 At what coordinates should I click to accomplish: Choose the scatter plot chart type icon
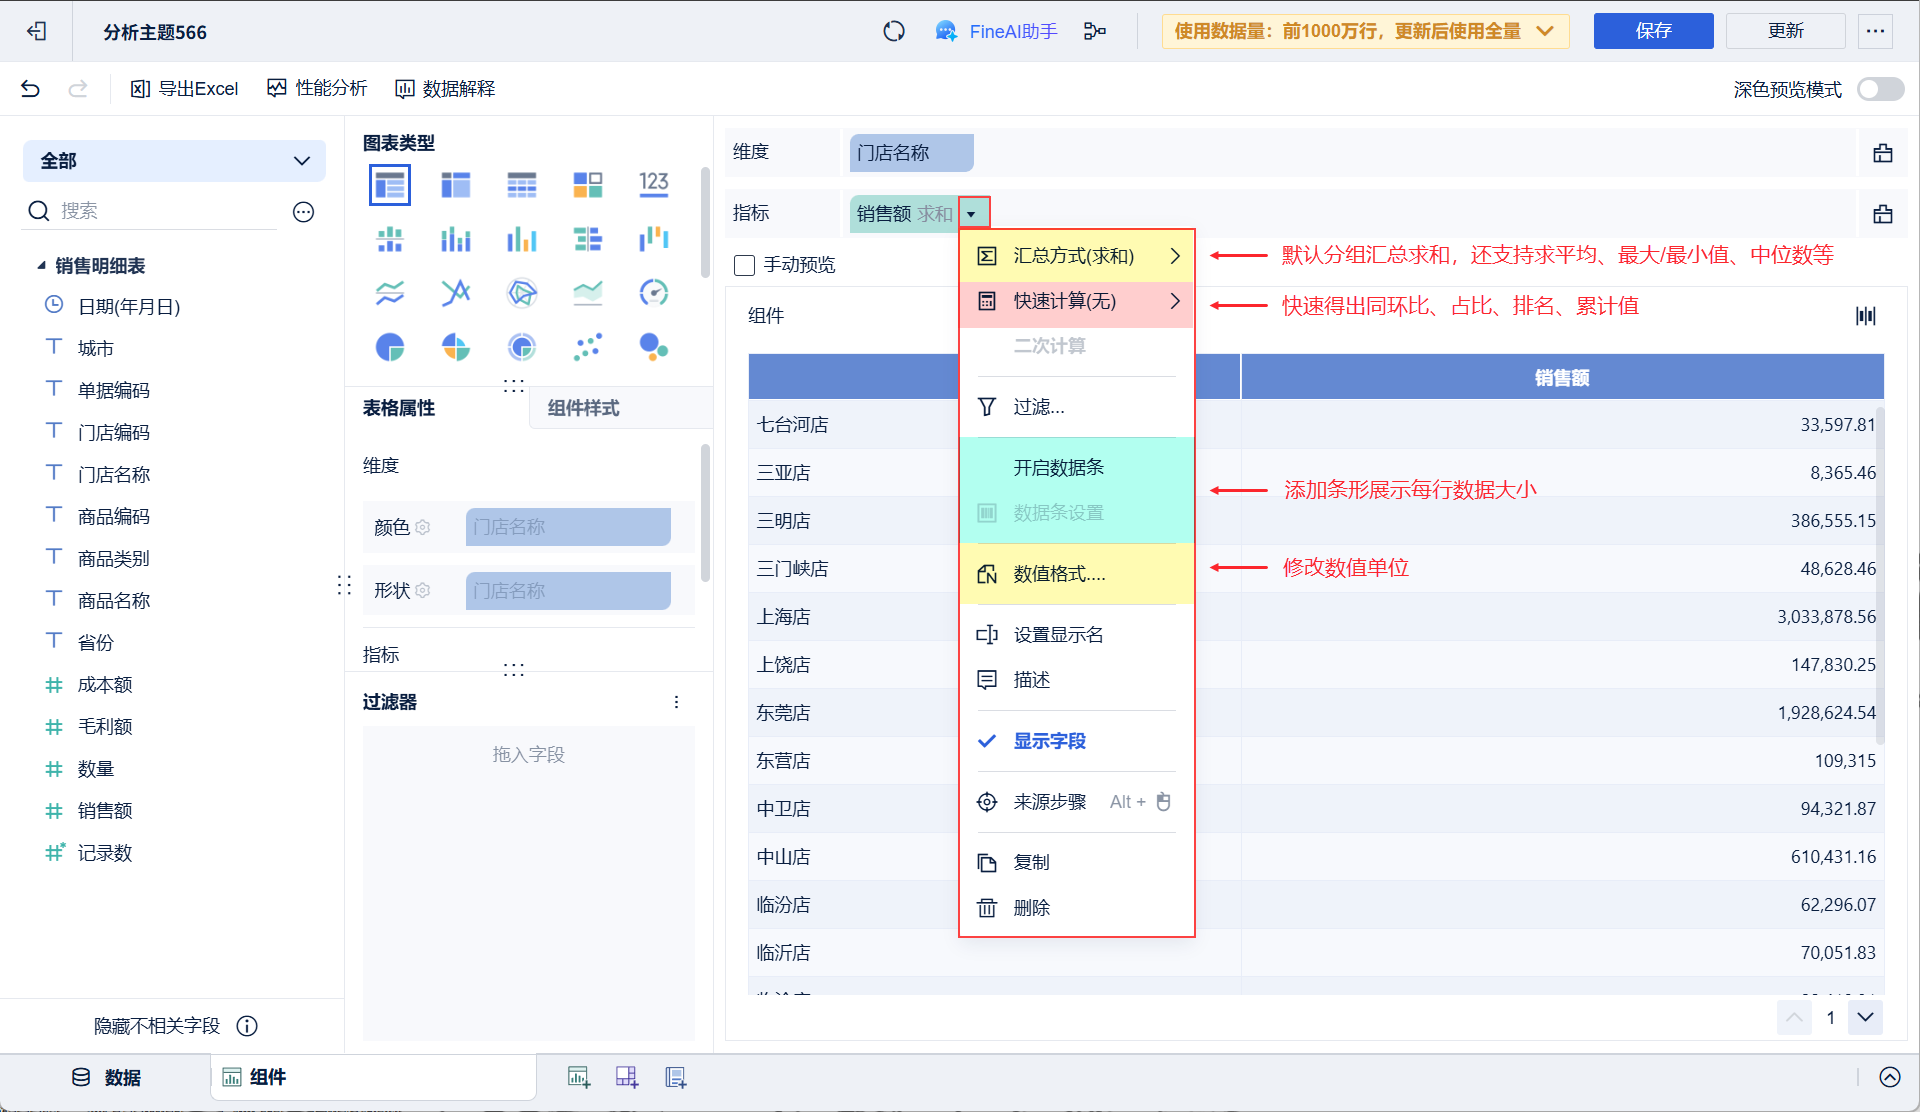pos(588,347)
